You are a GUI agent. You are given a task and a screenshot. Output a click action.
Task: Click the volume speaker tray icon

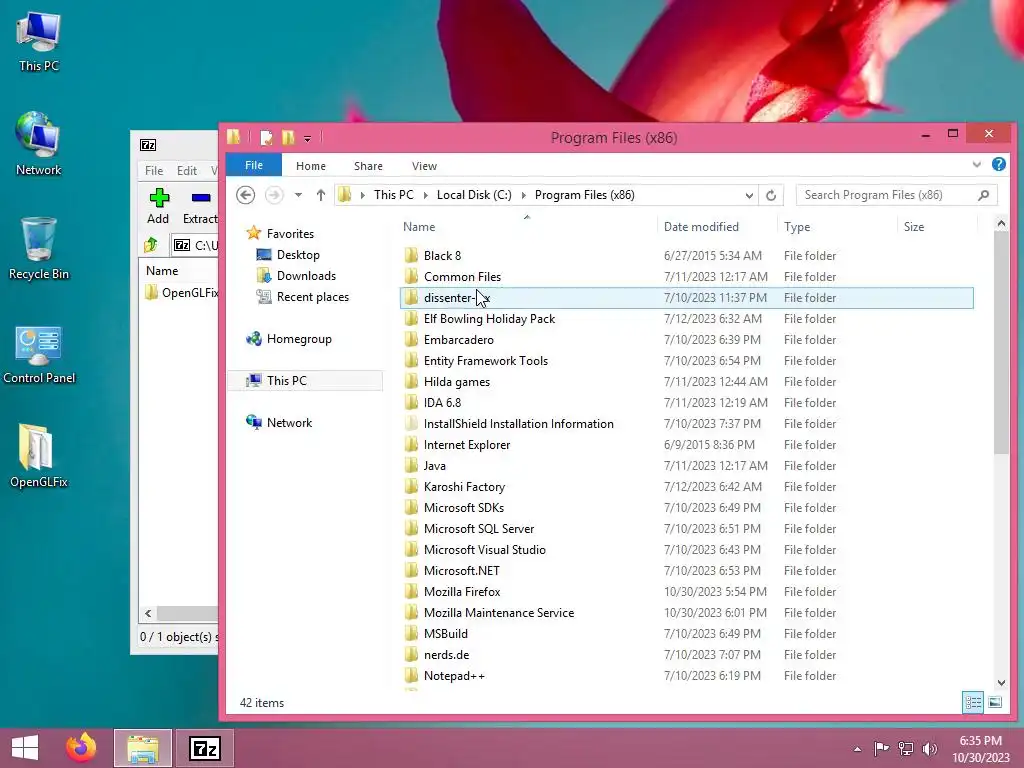pyautogui.click(x=929, y=748)
